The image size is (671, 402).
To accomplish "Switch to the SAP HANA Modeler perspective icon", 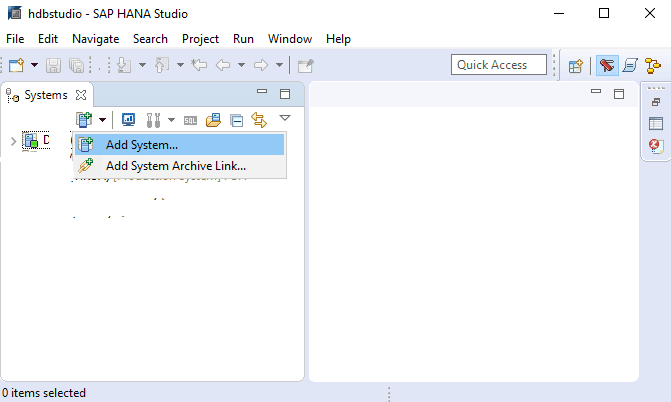I will click(x=653, y=66).
